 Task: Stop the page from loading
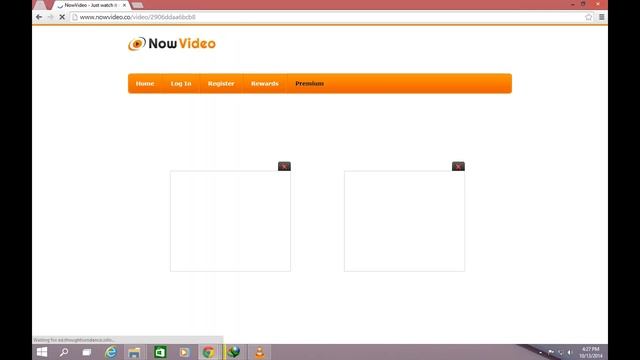tap(62, 17)
